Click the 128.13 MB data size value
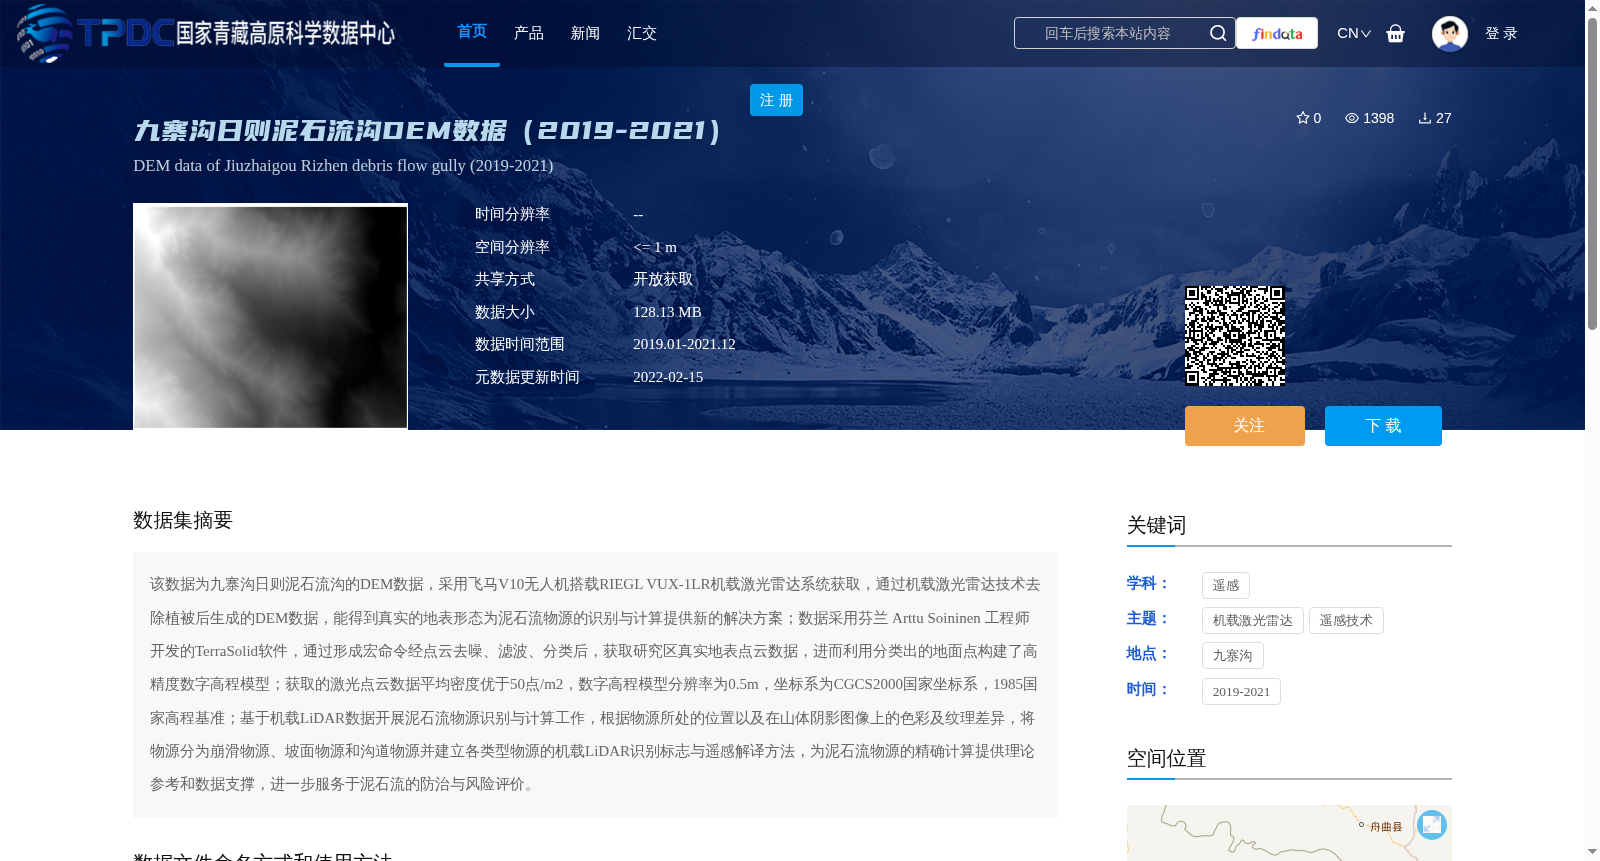The width and height of the screenshot is (1600, 861). (667, 312)
